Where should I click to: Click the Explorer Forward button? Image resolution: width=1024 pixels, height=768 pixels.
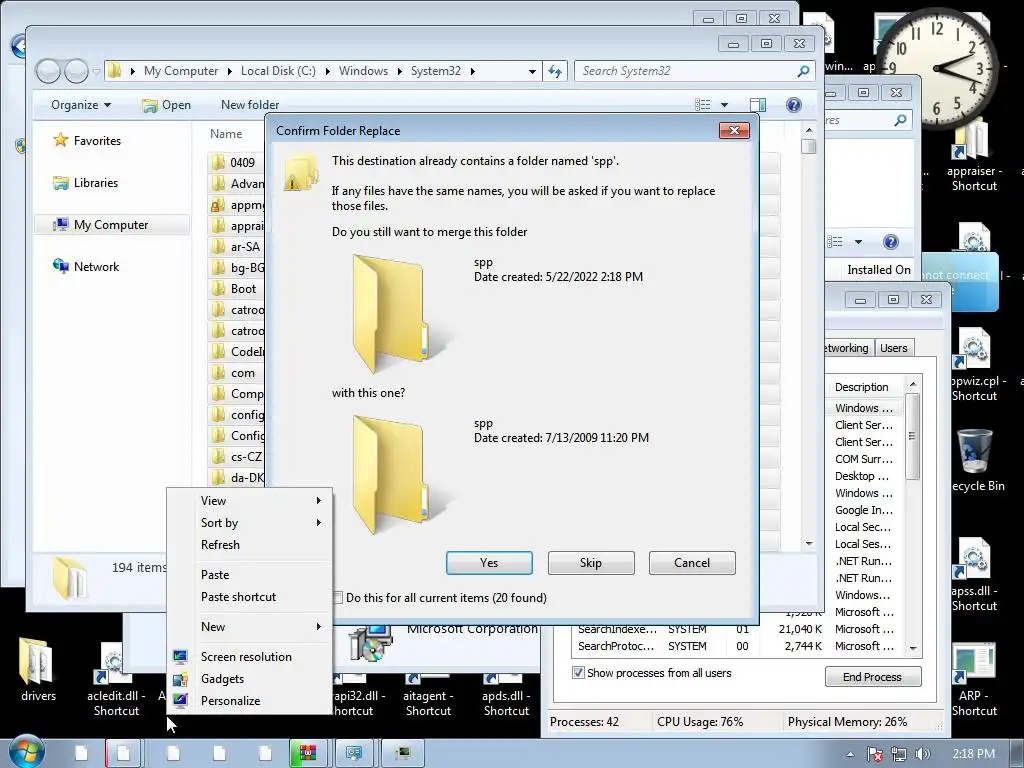(76, 71)
